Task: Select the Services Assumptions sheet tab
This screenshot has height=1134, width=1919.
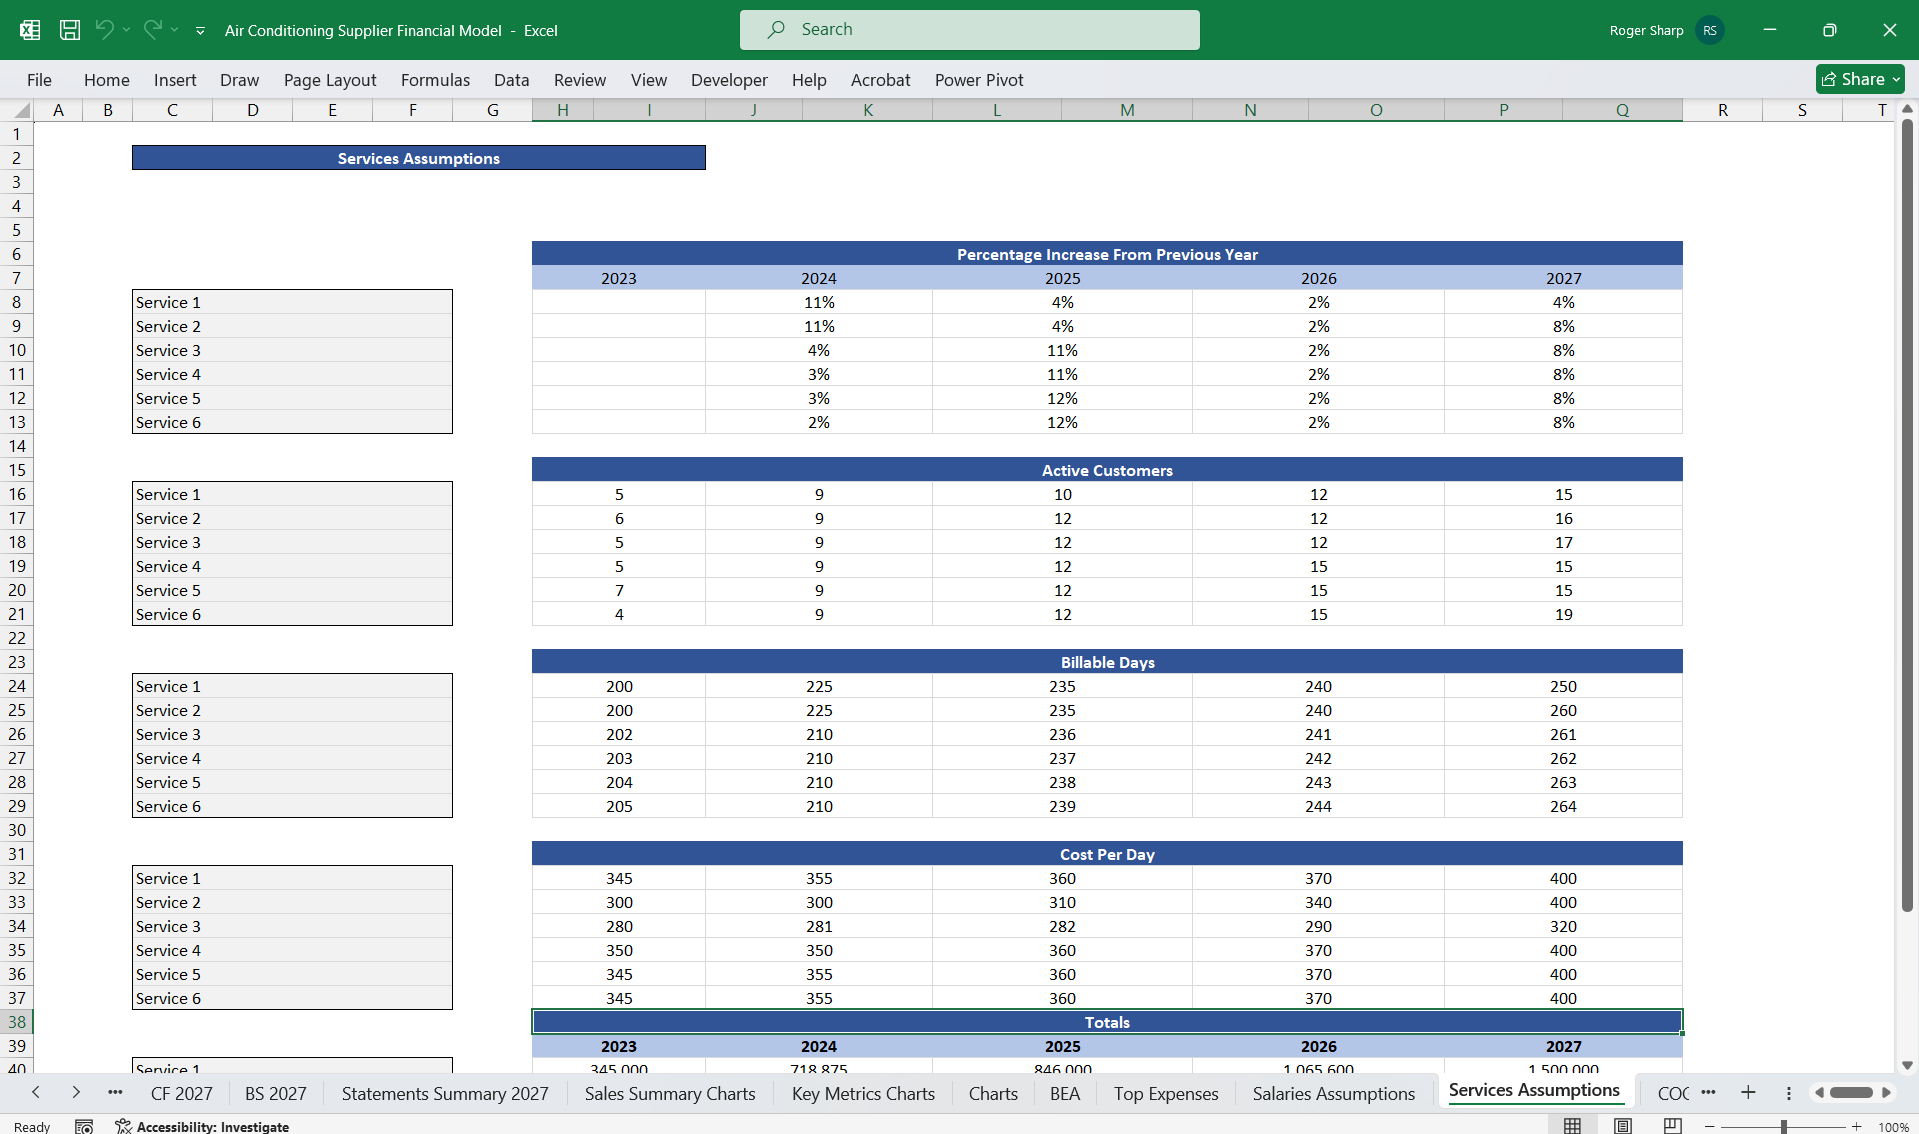Action: tap(1534, 1091)
